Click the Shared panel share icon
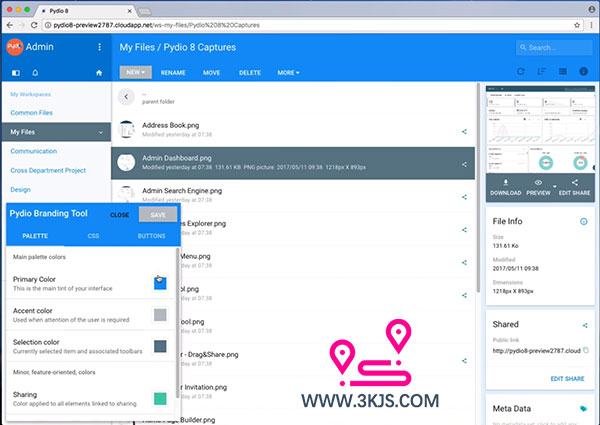The width and height of the screenshot is (600, 425). click(x=585, y=325)
